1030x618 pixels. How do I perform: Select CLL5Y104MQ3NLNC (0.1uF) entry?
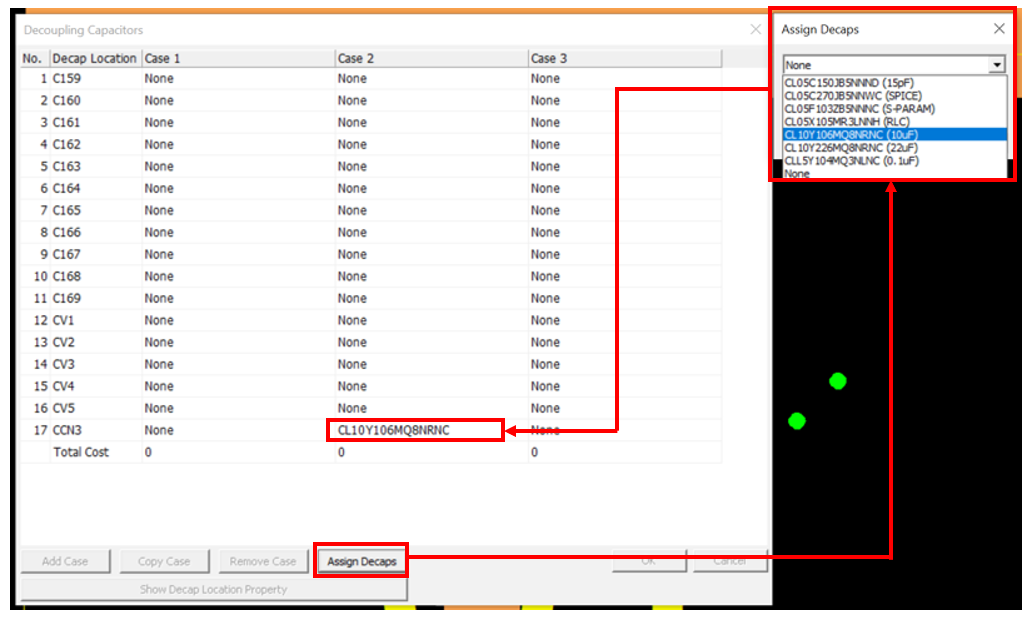pyautogui.click(x=851, y=160)
